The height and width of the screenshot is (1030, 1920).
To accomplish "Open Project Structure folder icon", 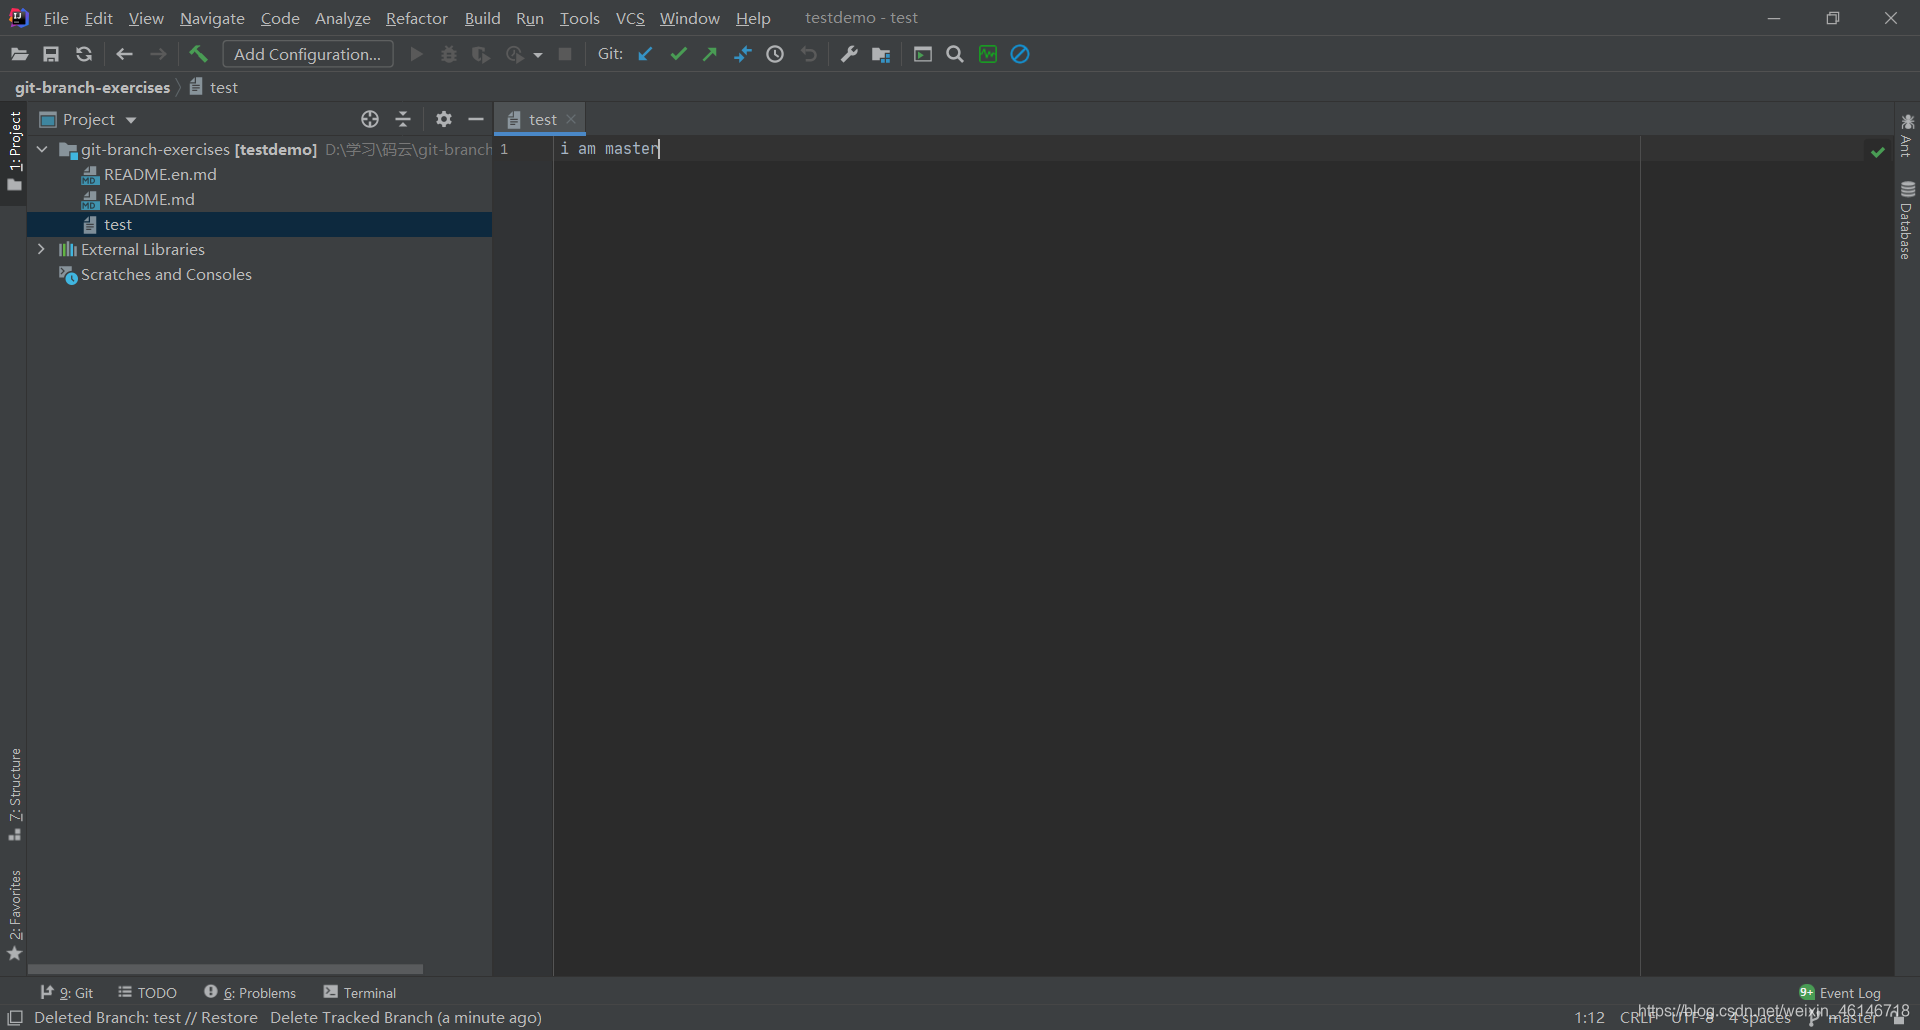I will tap(881, 54).
